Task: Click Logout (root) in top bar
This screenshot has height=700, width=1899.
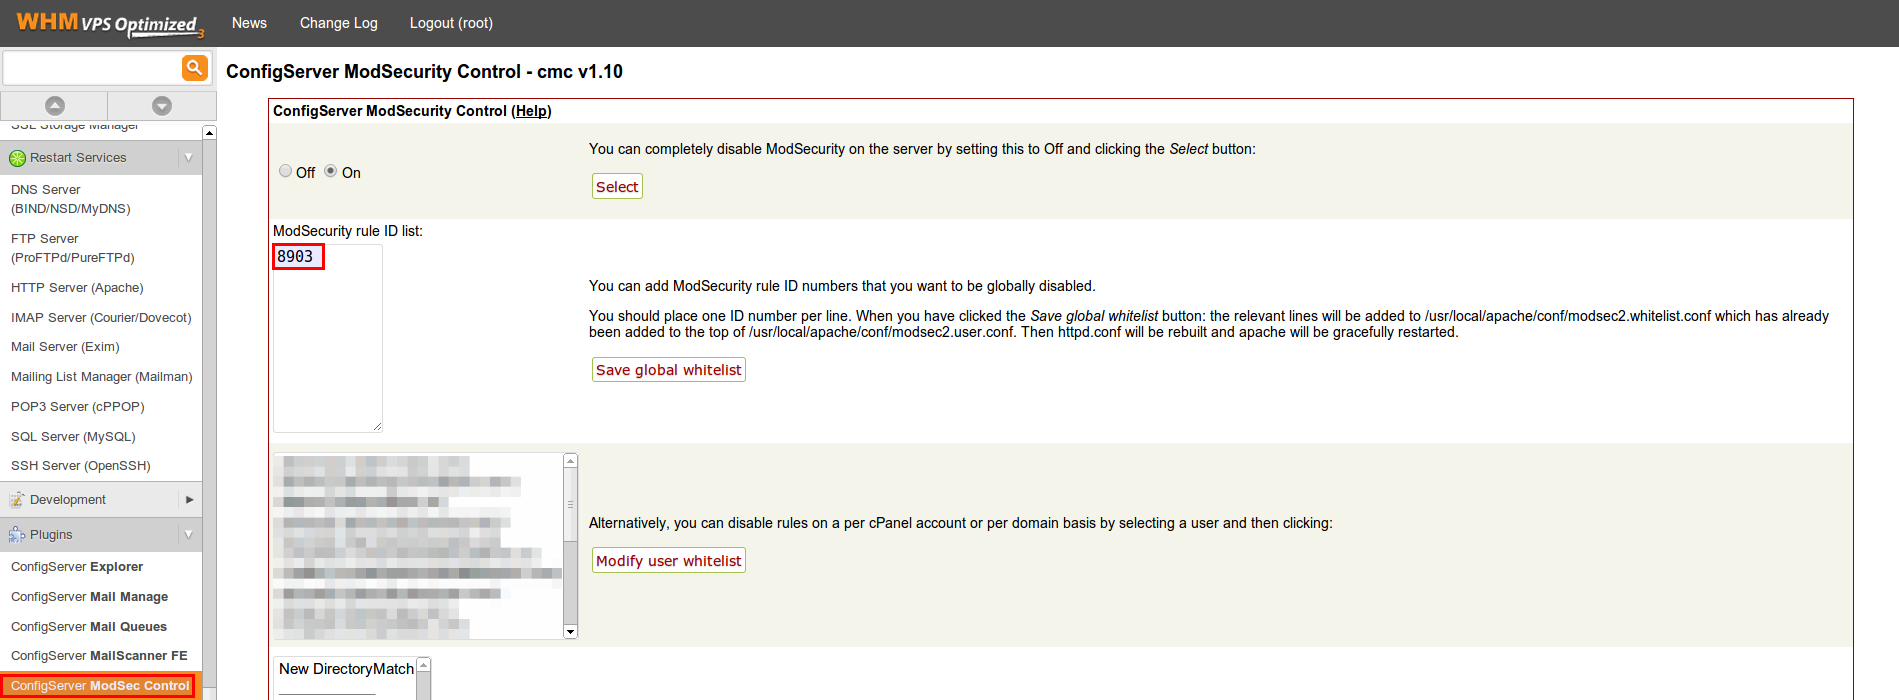Action: [451, 23]
